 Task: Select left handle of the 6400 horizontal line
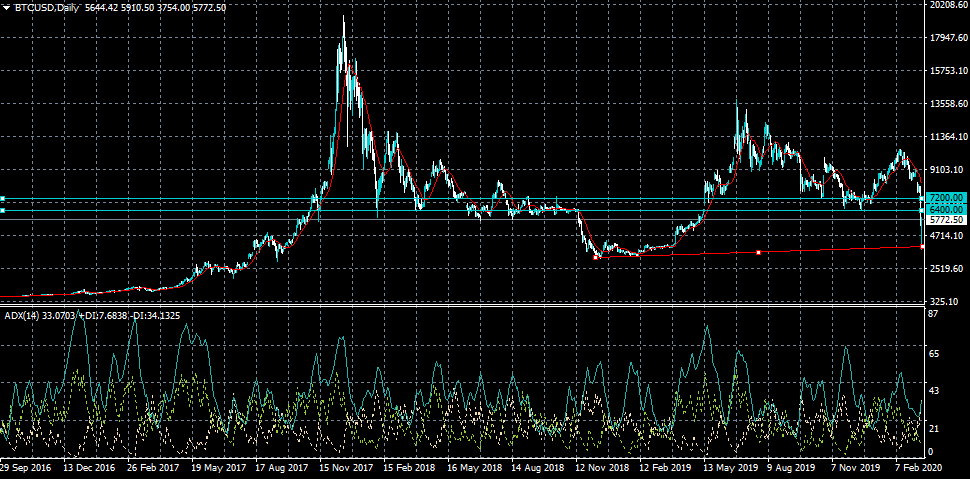coord(2,210)
